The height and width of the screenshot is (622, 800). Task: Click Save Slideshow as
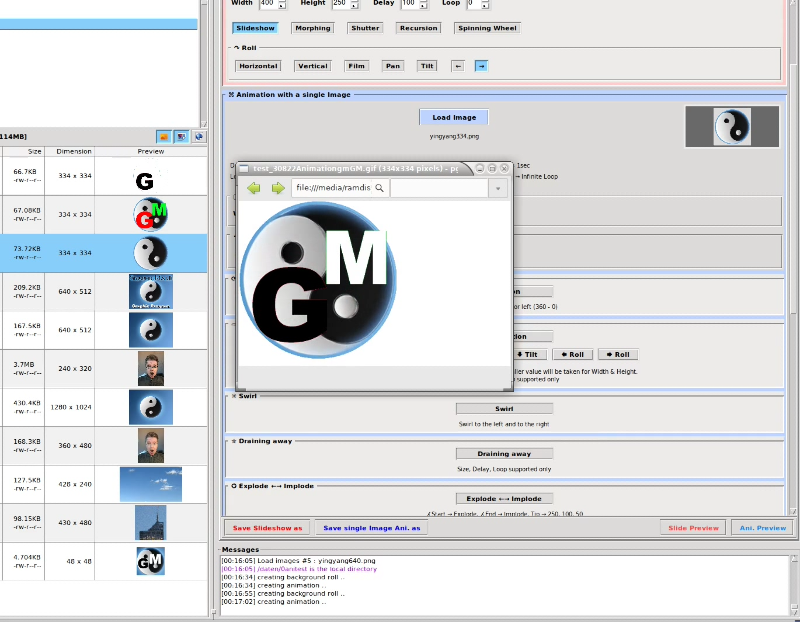[267, 528]
